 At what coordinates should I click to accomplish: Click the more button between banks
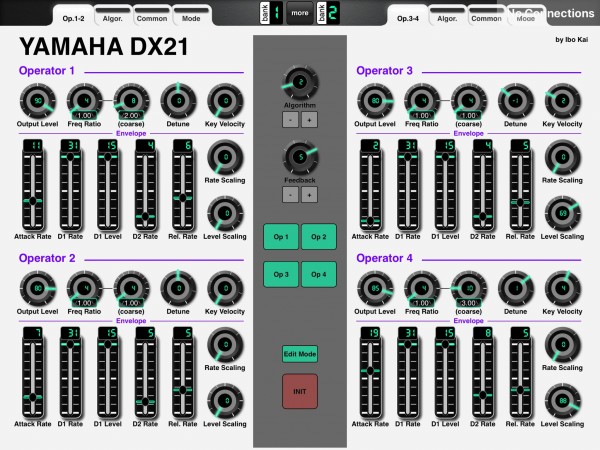click(x=300, y=13)
